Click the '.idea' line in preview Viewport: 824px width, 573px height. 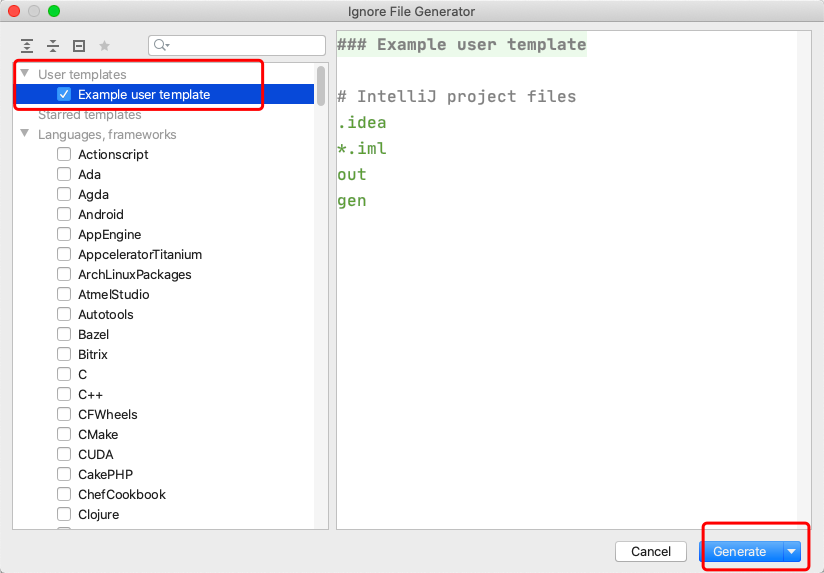click(x=362, y=122)
